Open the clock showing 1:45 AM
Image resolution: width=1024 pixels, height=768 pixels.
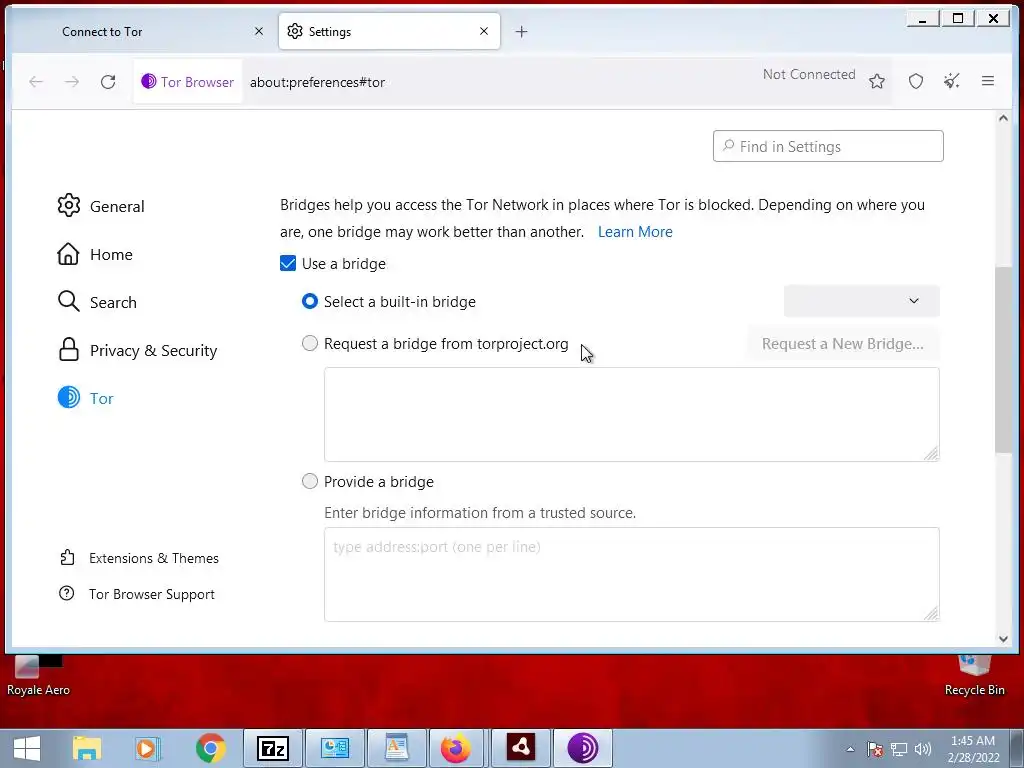(x=973, y=749)
